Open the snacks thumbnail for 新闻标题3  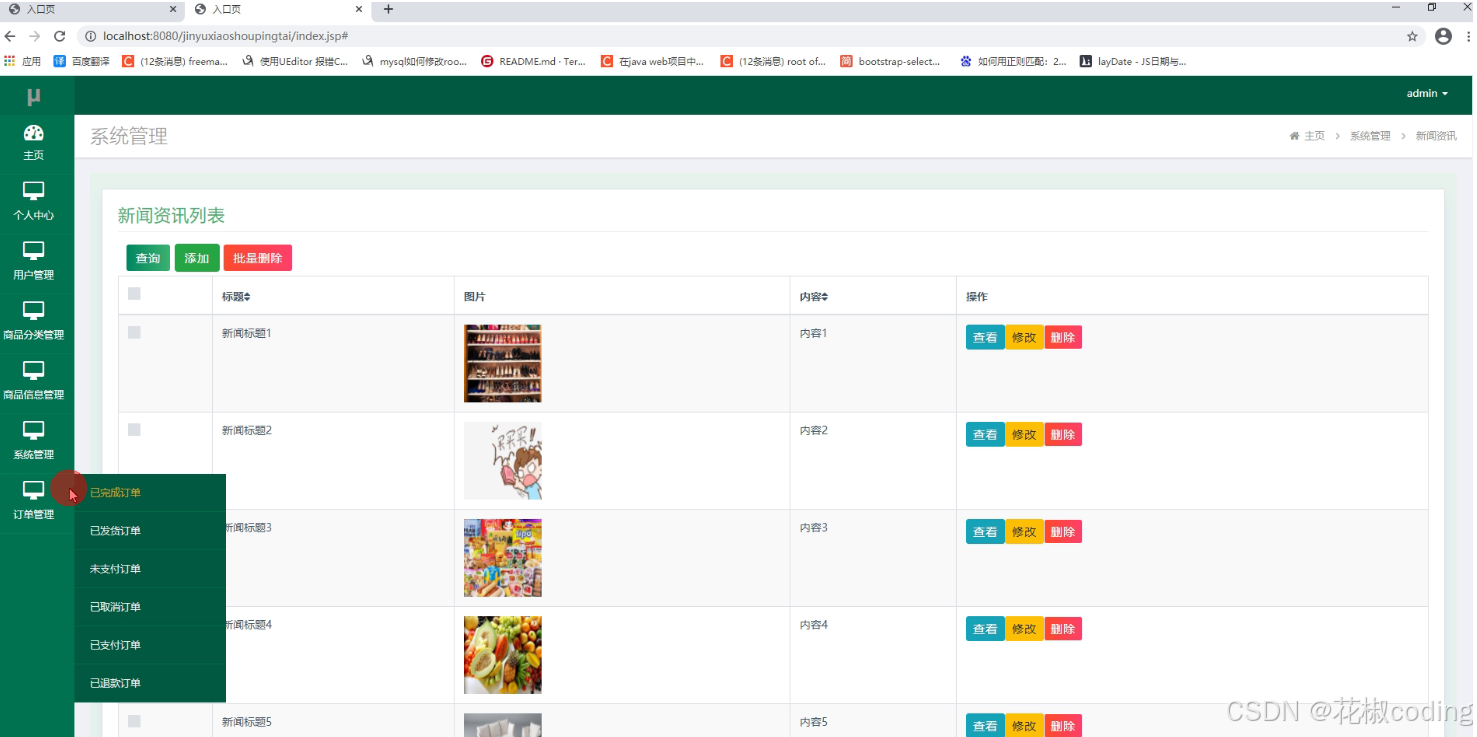pyautogui.click(x=502, y=557)
